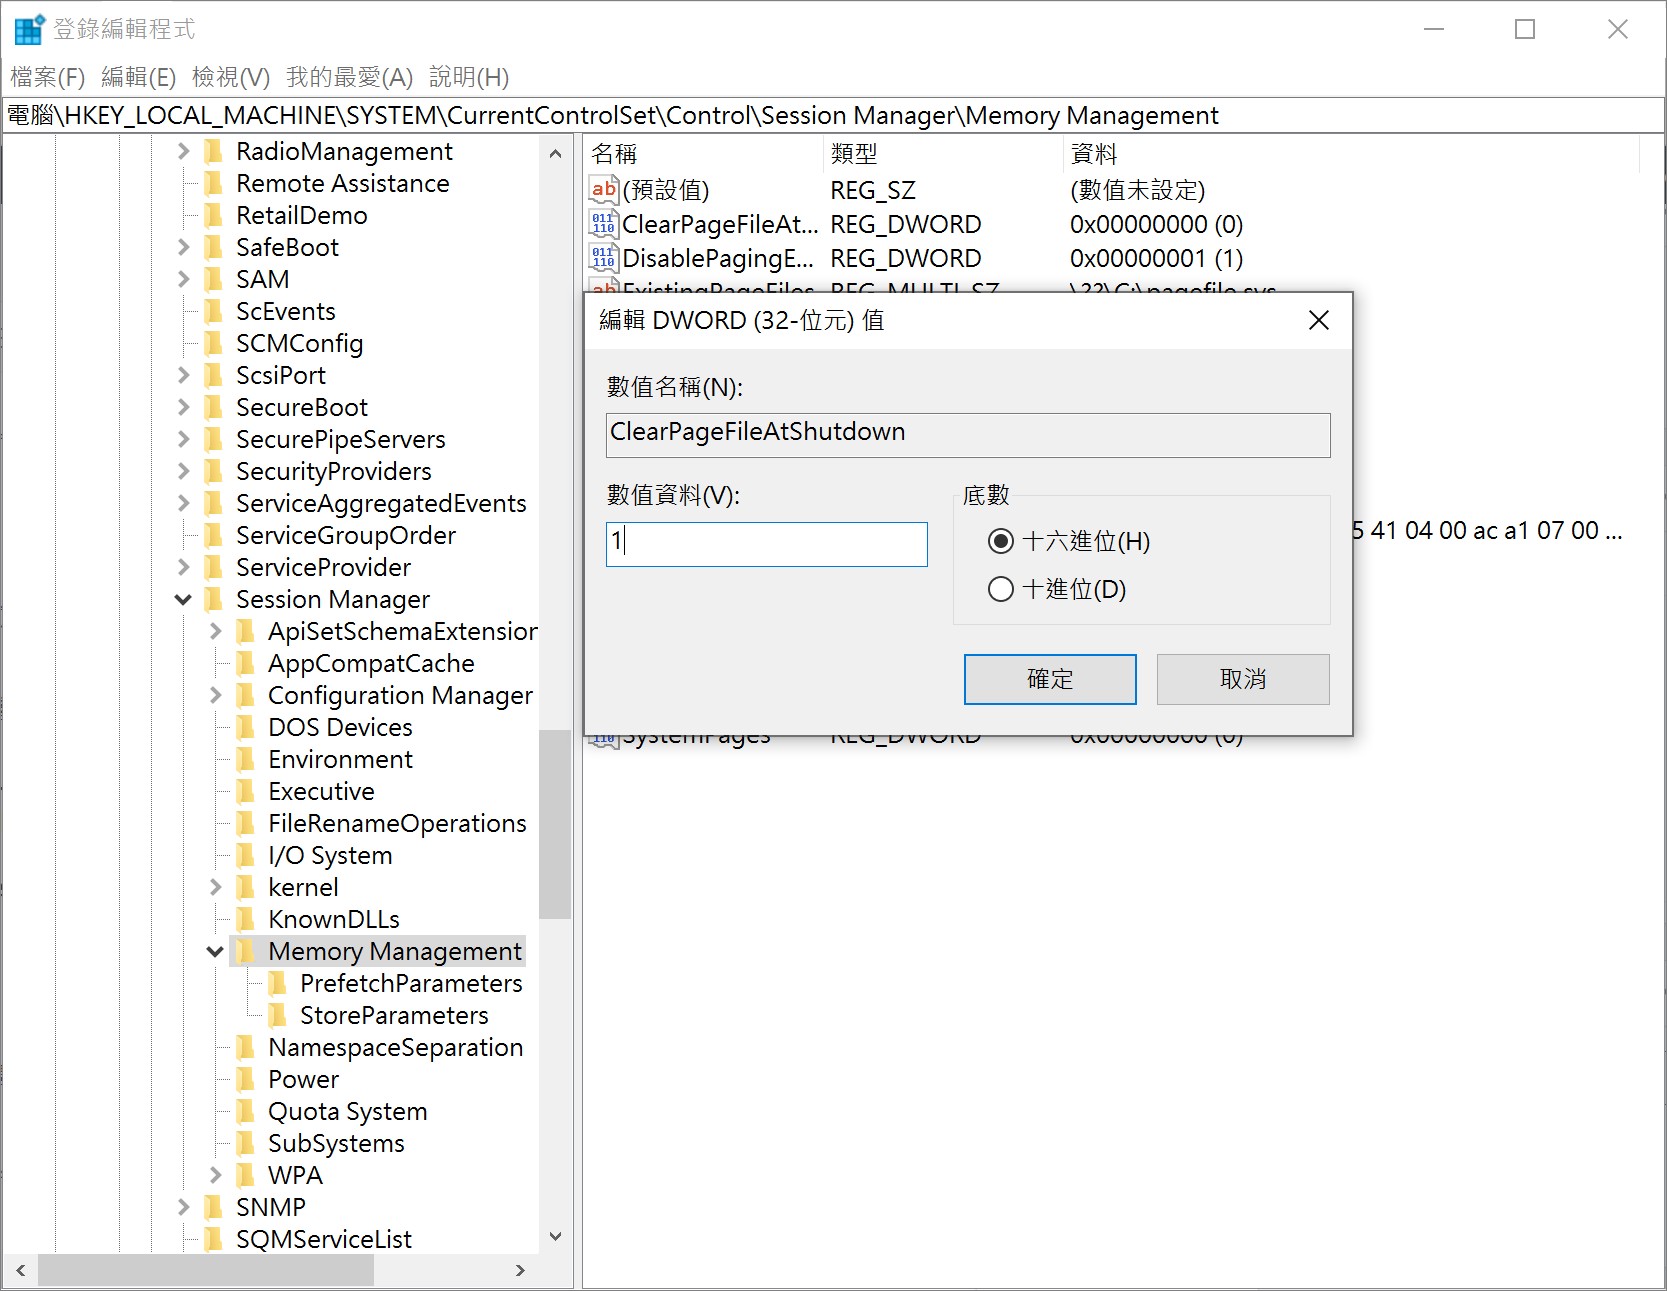Click the Memory Management folder icon

click(x=246, y=951)
